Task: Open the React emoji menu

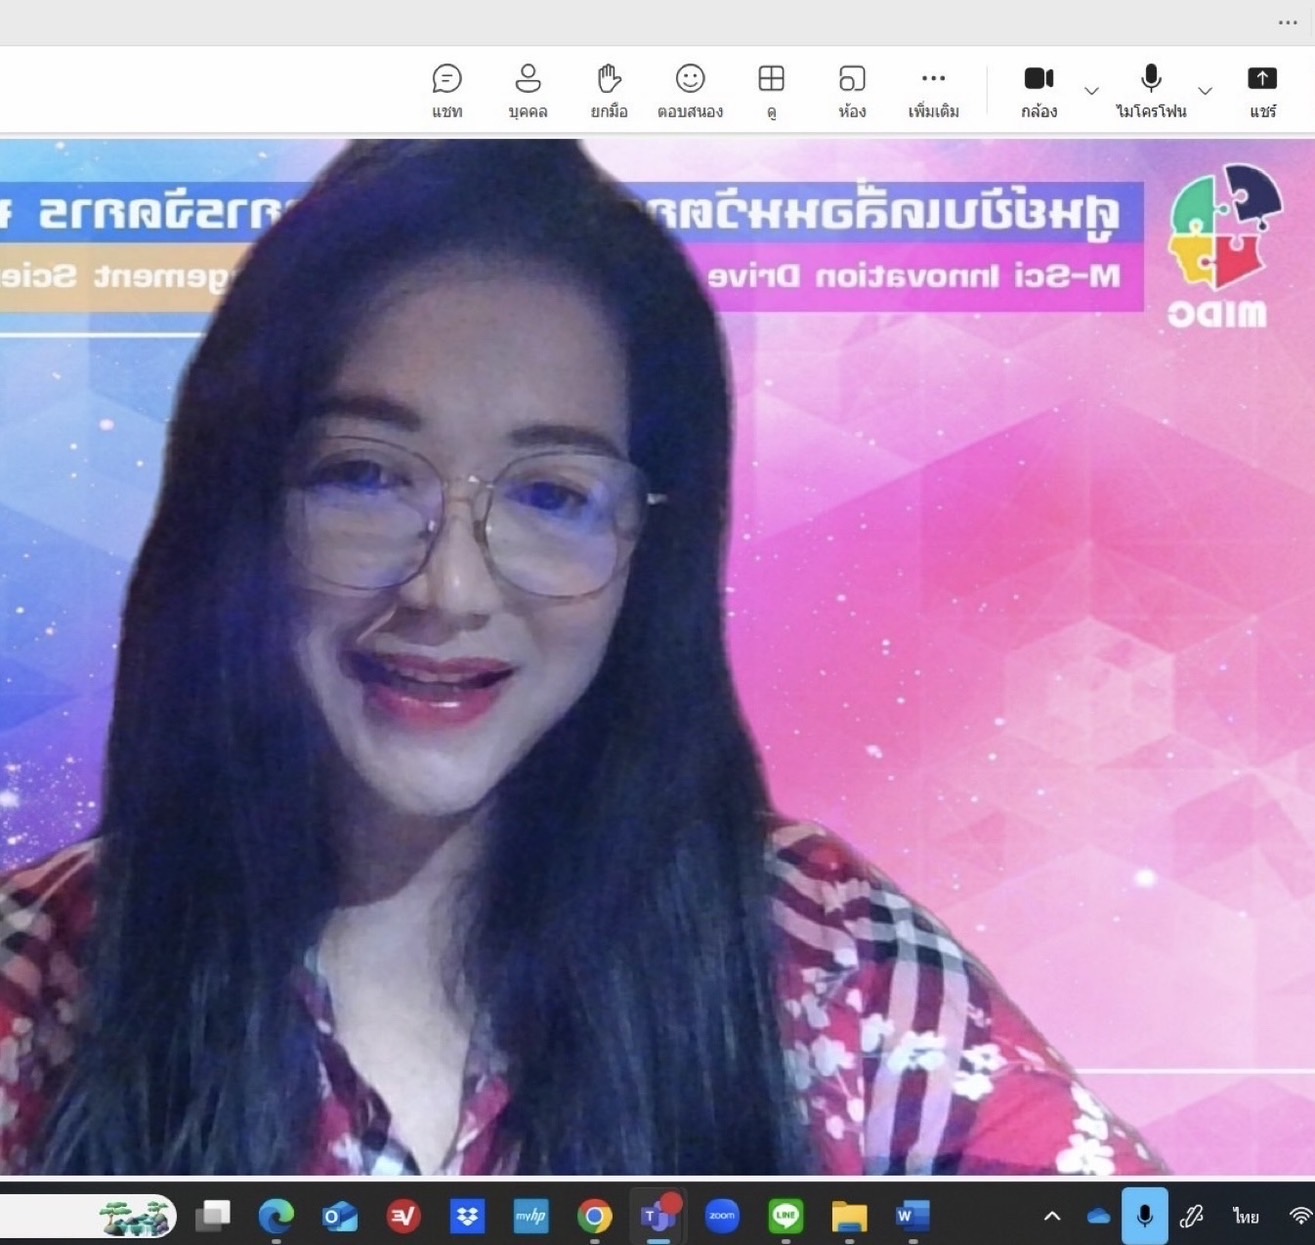Action: tap(690, 90)
